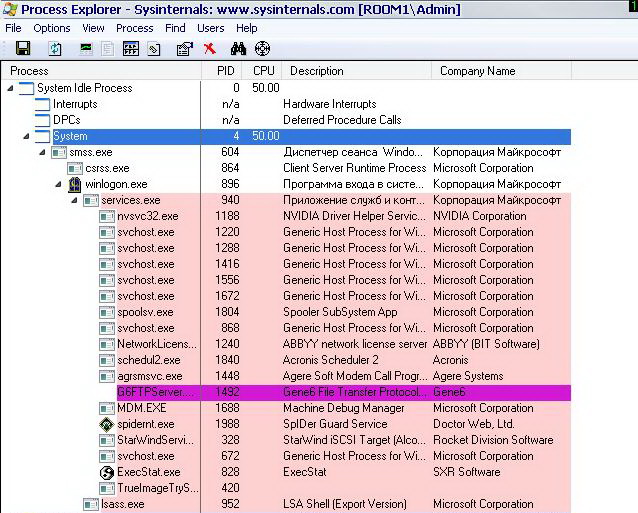This screenshot has height=513, width=638.
Task: Click the binoculars Find Handle icon
Action: 238,49
